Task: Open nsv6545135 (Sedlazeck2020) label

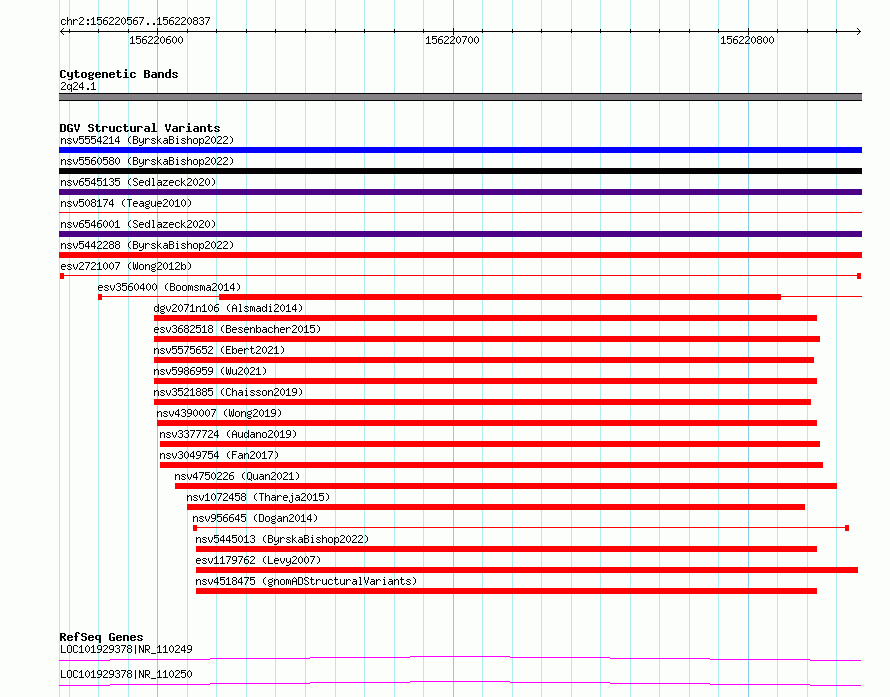Action: click(x=138, y=182)
